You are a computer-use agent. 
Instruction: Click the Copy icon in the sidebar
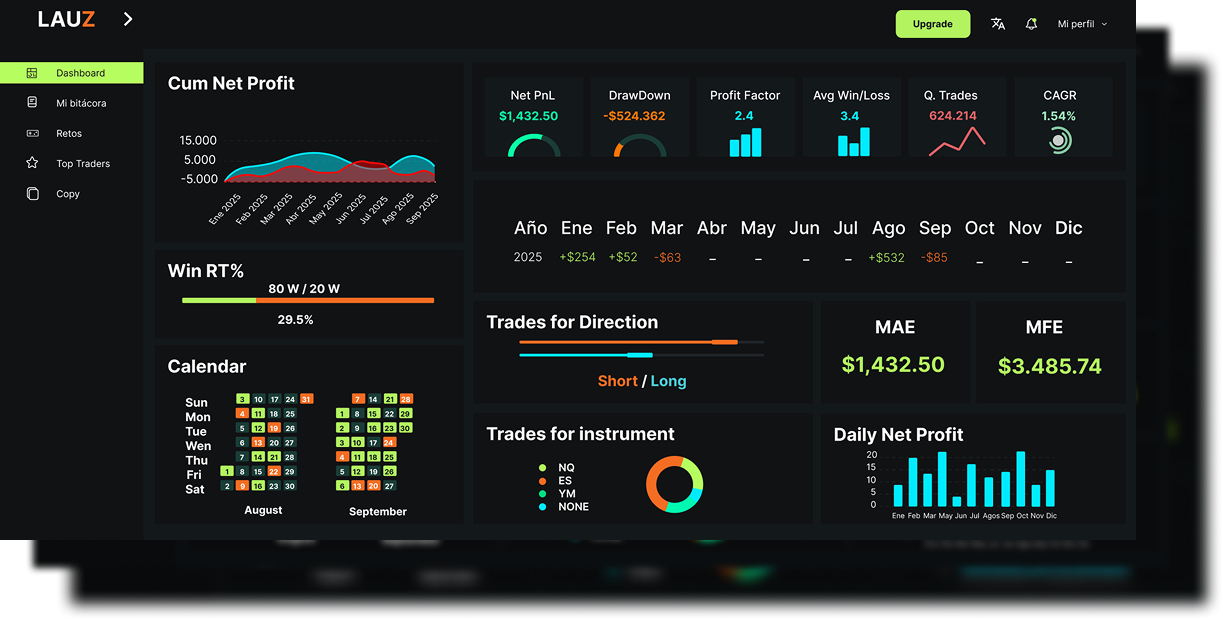pyautogui.click(x=35, y=193)
